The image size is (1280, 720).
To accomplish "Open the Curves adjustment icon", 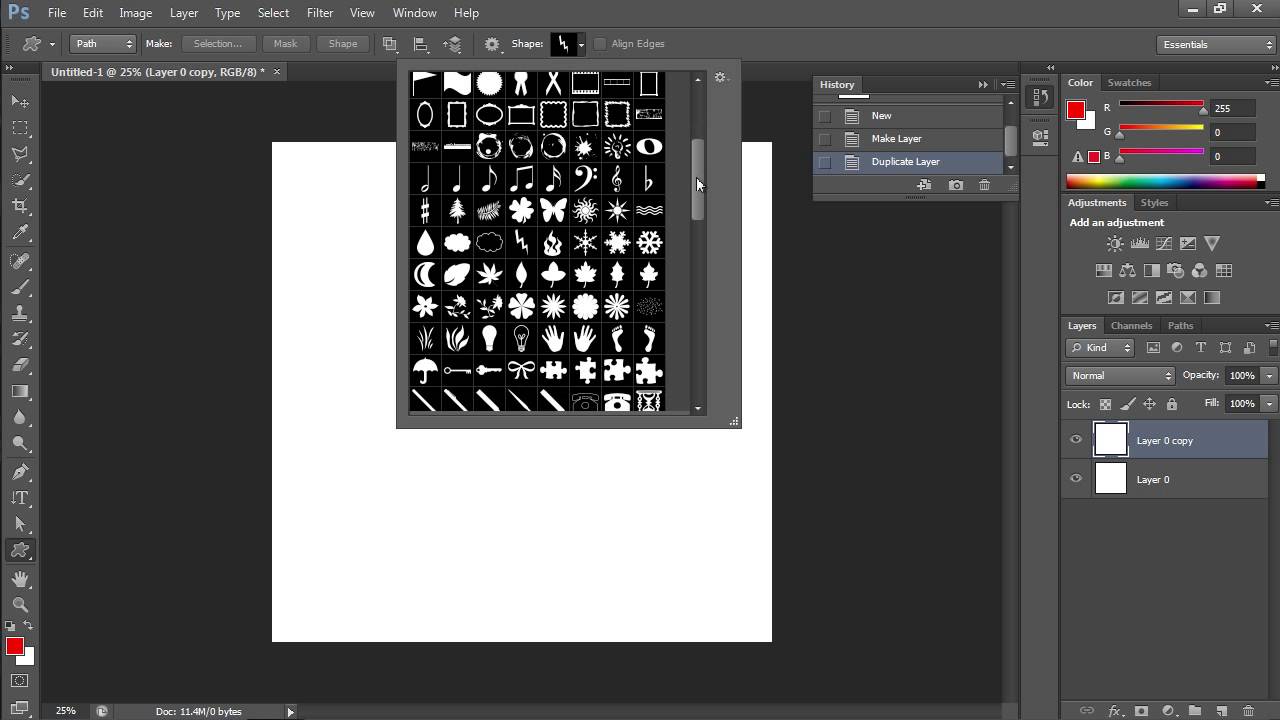I will (x=1163, y=243).
